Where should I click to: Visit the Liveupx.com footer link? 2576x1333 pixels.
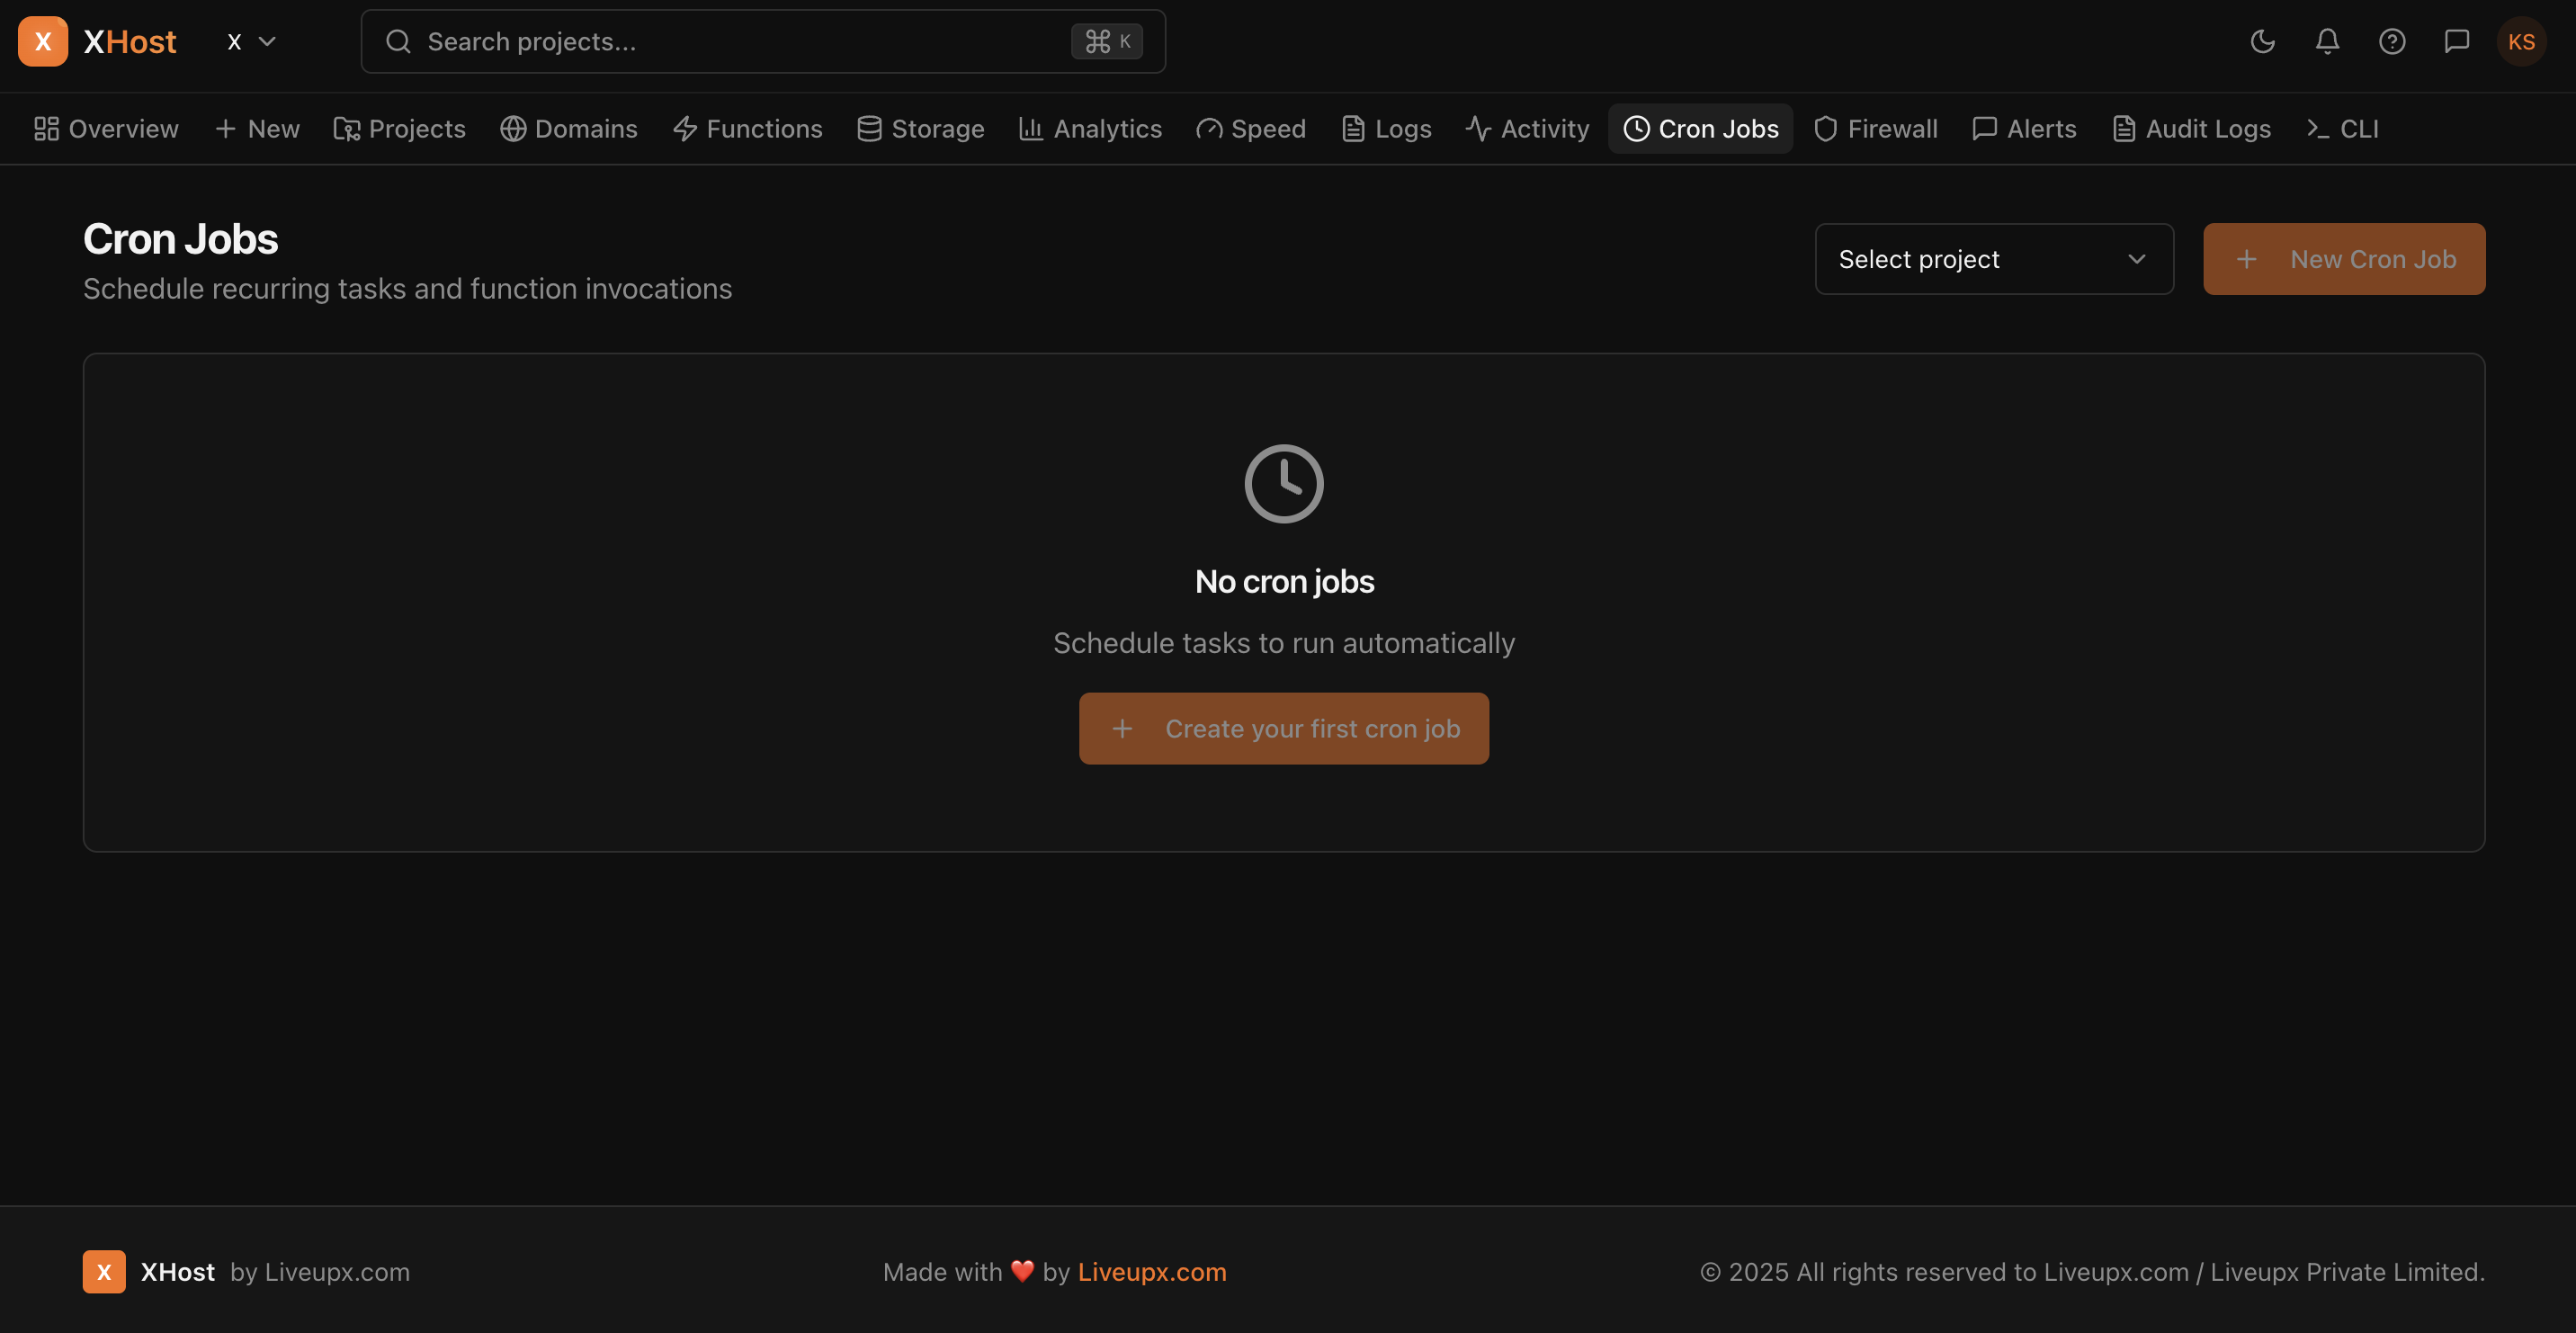tap(1151, 1271)
